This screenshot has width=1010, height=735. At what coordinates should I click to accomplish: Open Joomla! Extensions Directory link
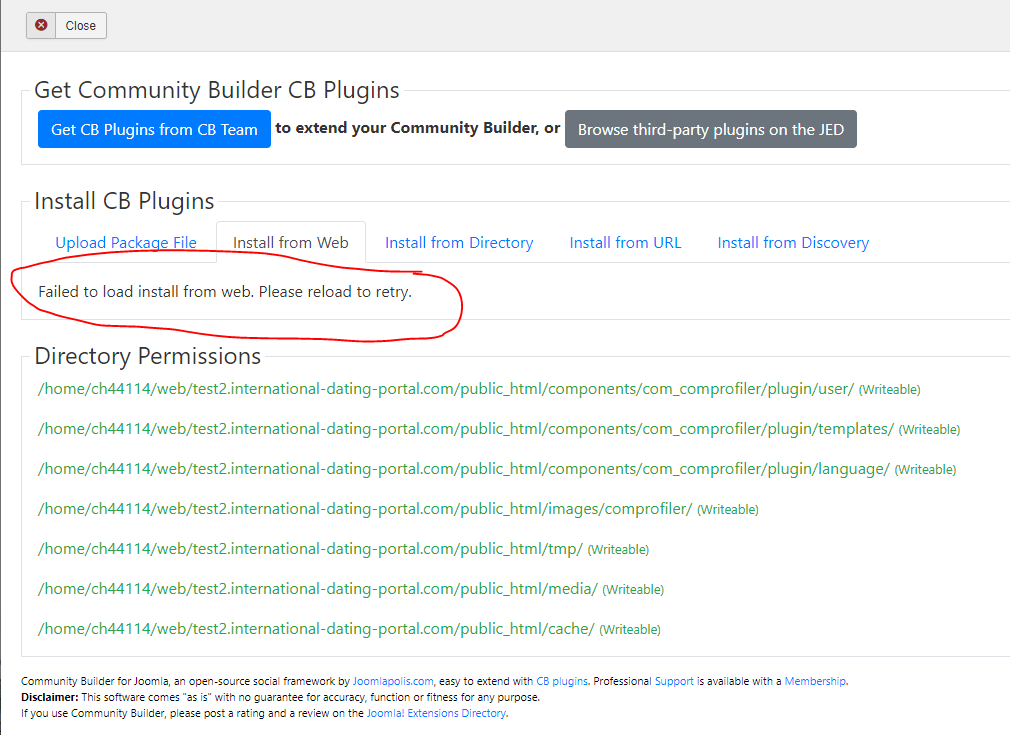pyautogui.click(x=436, y=713)
